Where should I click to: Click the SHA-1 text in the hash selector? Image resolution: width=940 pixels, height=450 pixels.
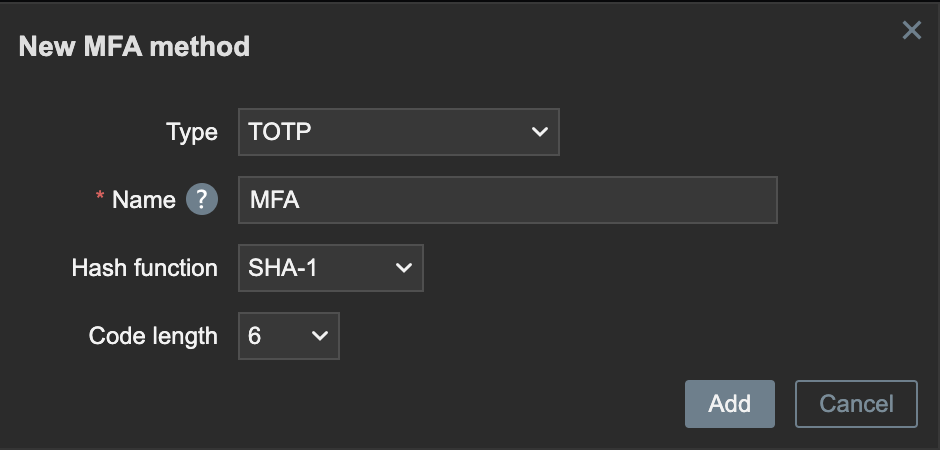click(282, 268)
